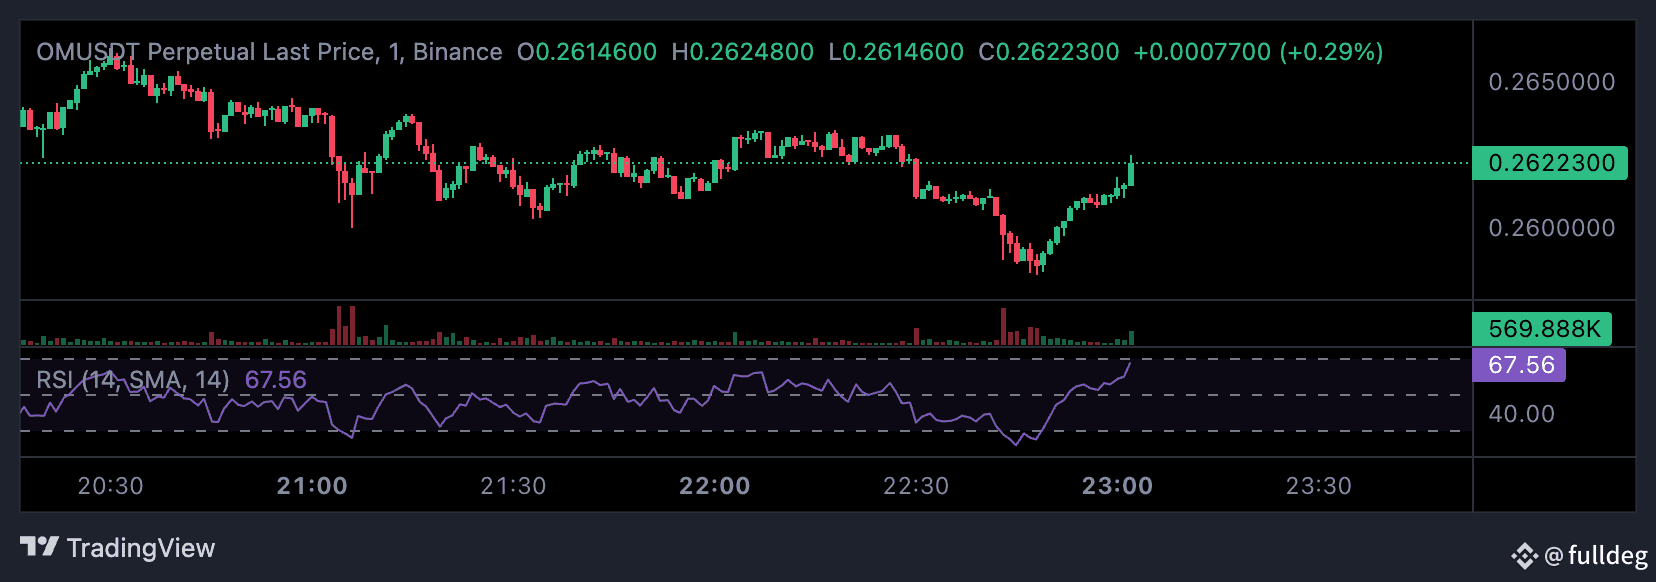Click the 40.00 RSI axis label
This screenshot has height=582, width=1656.
1522,414
